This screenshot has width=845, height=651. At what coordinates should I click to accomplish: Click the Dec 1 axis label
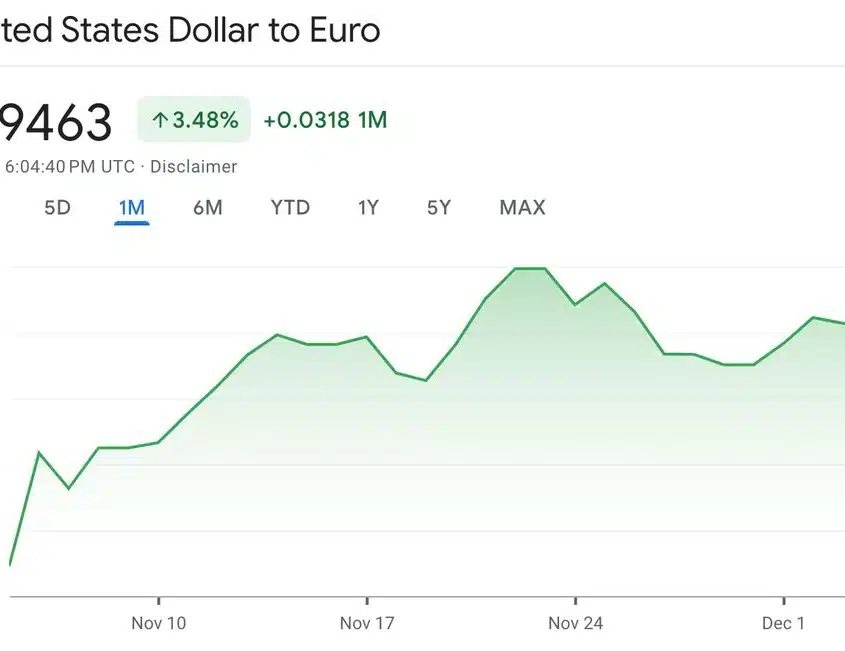pos(783,623)
